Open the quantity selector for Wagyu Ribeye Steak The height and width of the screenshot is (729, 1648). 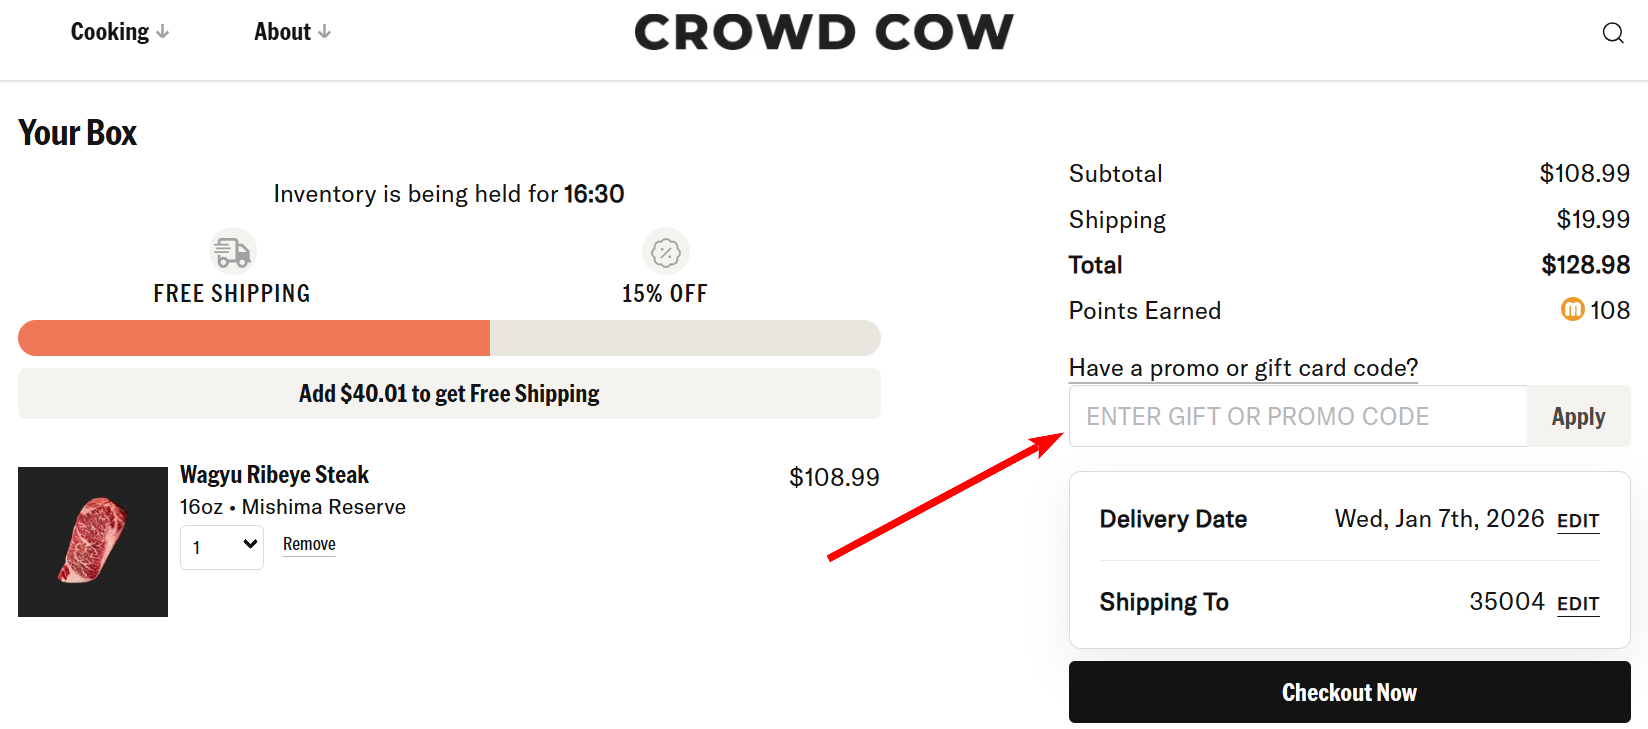pyautogui.click(x=221, y=547)
